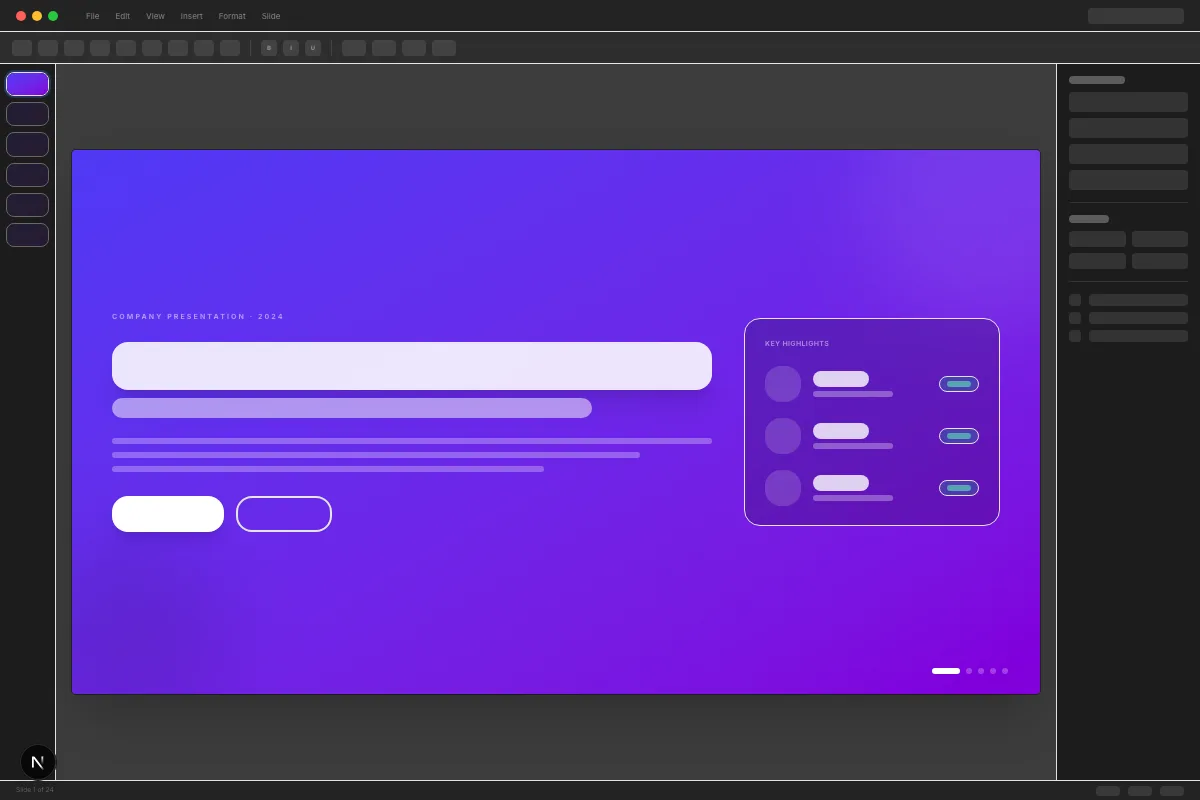Close the window with the red button
The width and height of the screenshot is (1200, 800).
click(21, 16)
